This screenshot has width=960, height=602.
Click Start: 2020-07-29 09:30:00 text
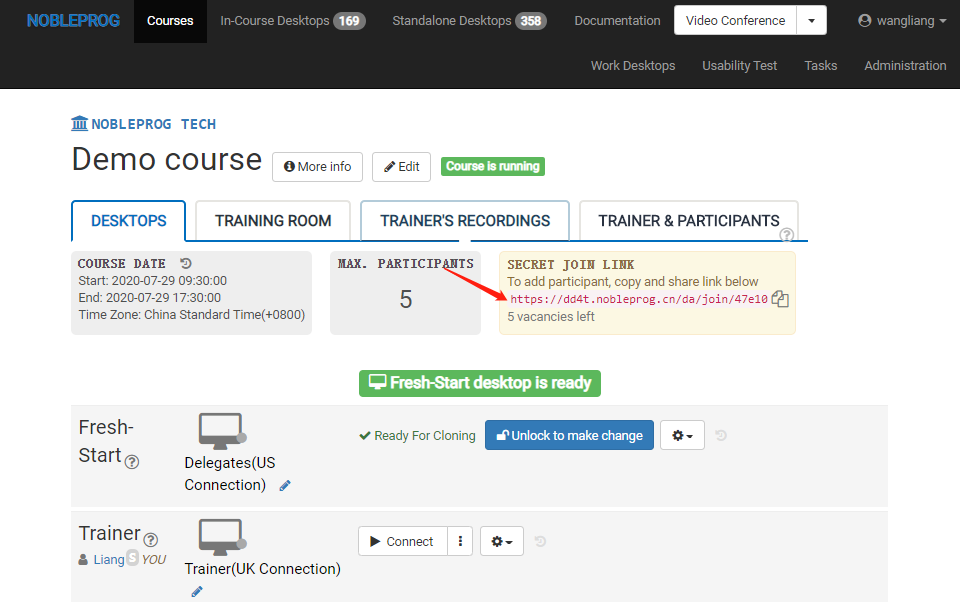(x=152, y=280)
